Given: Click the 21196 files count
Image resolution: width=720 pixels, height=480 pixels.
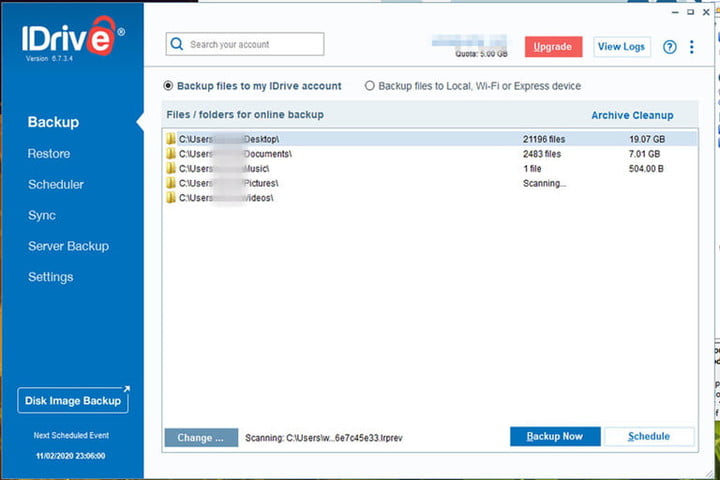Looking at the screenshot, I should pos(544,139).
